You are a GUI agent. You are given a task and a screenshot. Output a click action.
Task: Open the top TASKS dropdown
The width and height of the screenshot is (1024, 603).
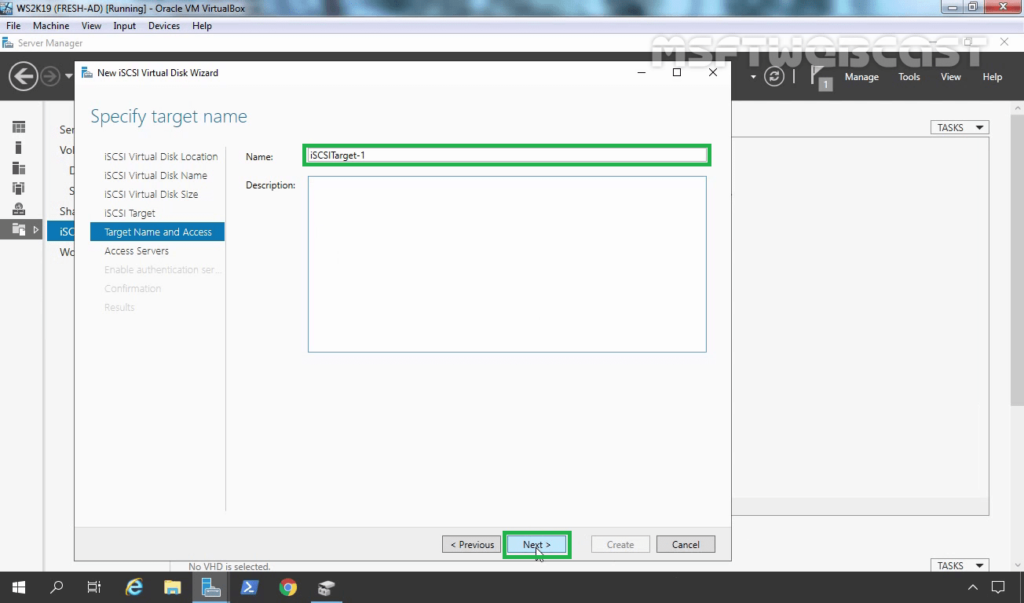click(x=959, y=127)
